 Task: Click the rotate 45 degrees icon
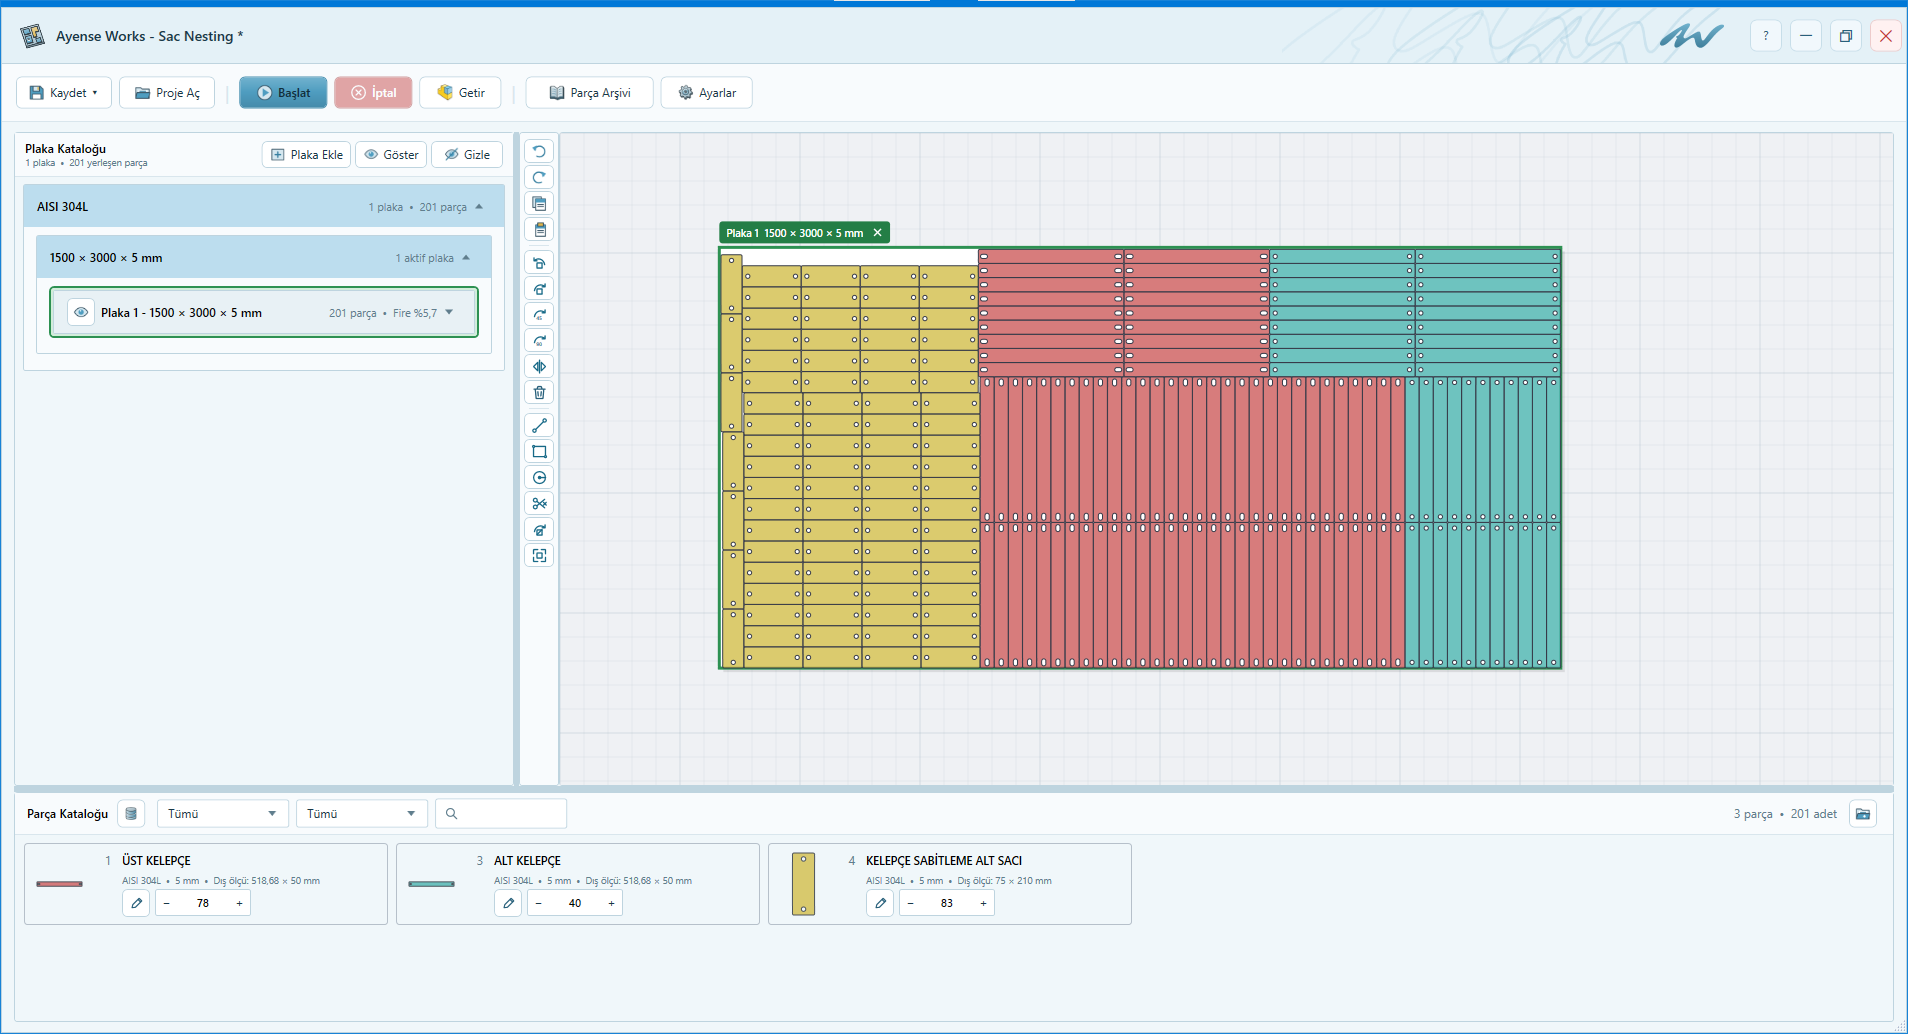tap(539, 315)
